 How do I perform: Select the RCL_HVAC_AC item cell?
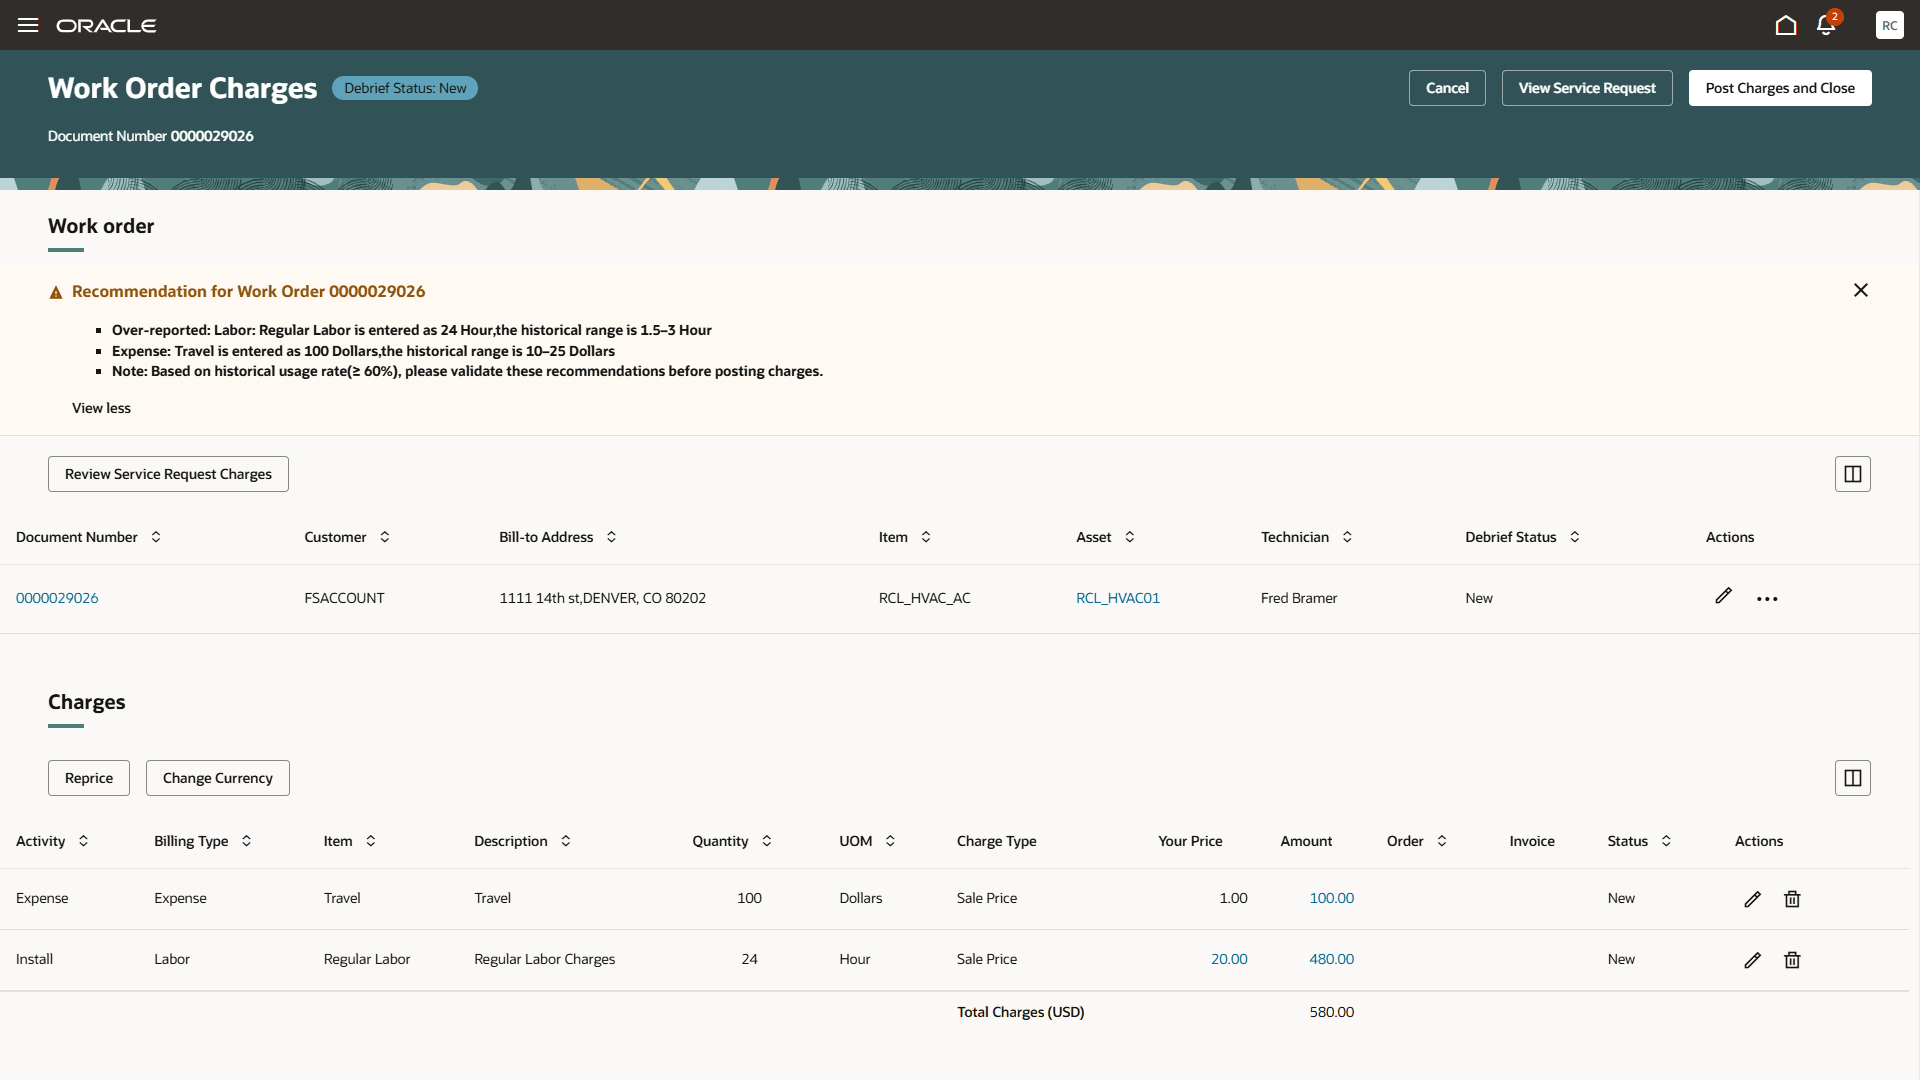[x=925, y=598]
